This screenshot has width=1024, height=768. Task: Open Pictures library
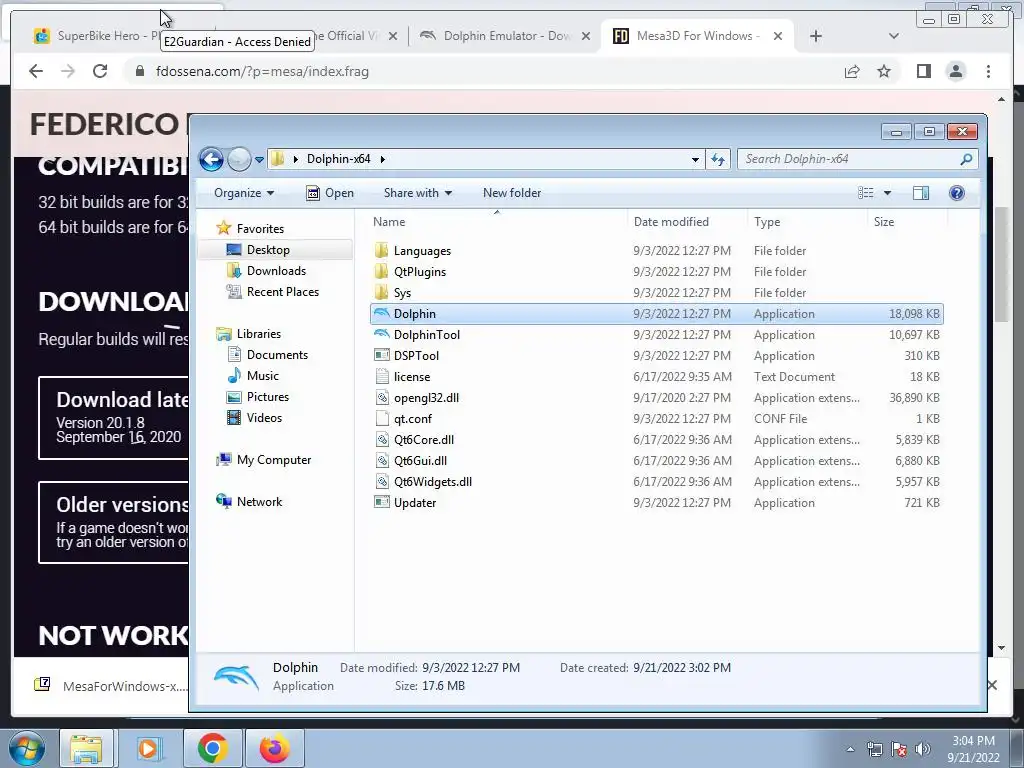pyautogui.click(x=267, y=396)
